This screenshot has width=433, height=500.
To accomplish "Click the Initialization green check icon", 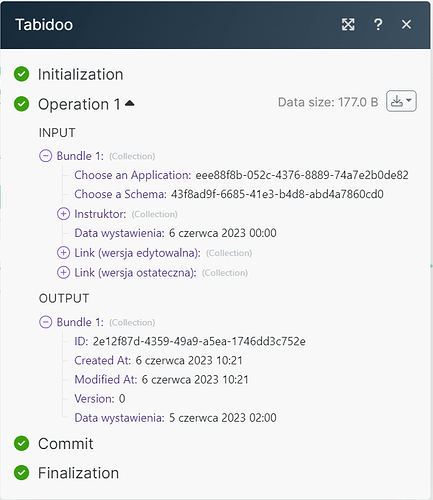I will click(x=22, y=74).
